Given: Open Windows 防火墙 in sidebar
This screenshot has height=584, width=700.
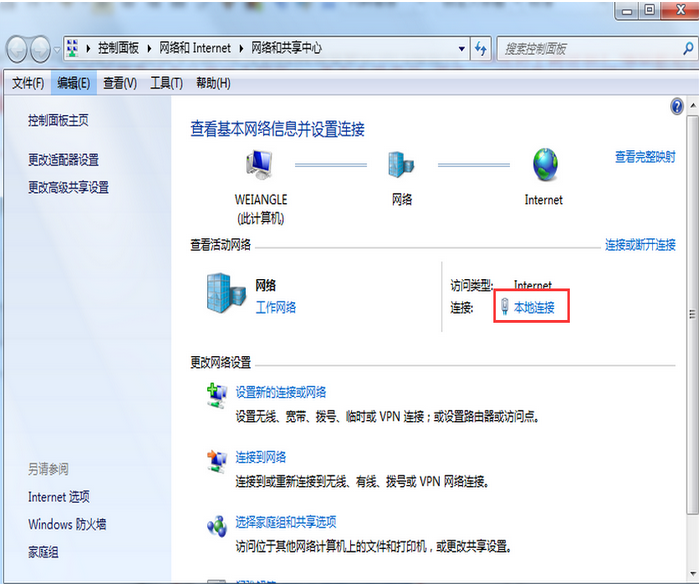Looking at the screenshot, I should coord(67,524).
